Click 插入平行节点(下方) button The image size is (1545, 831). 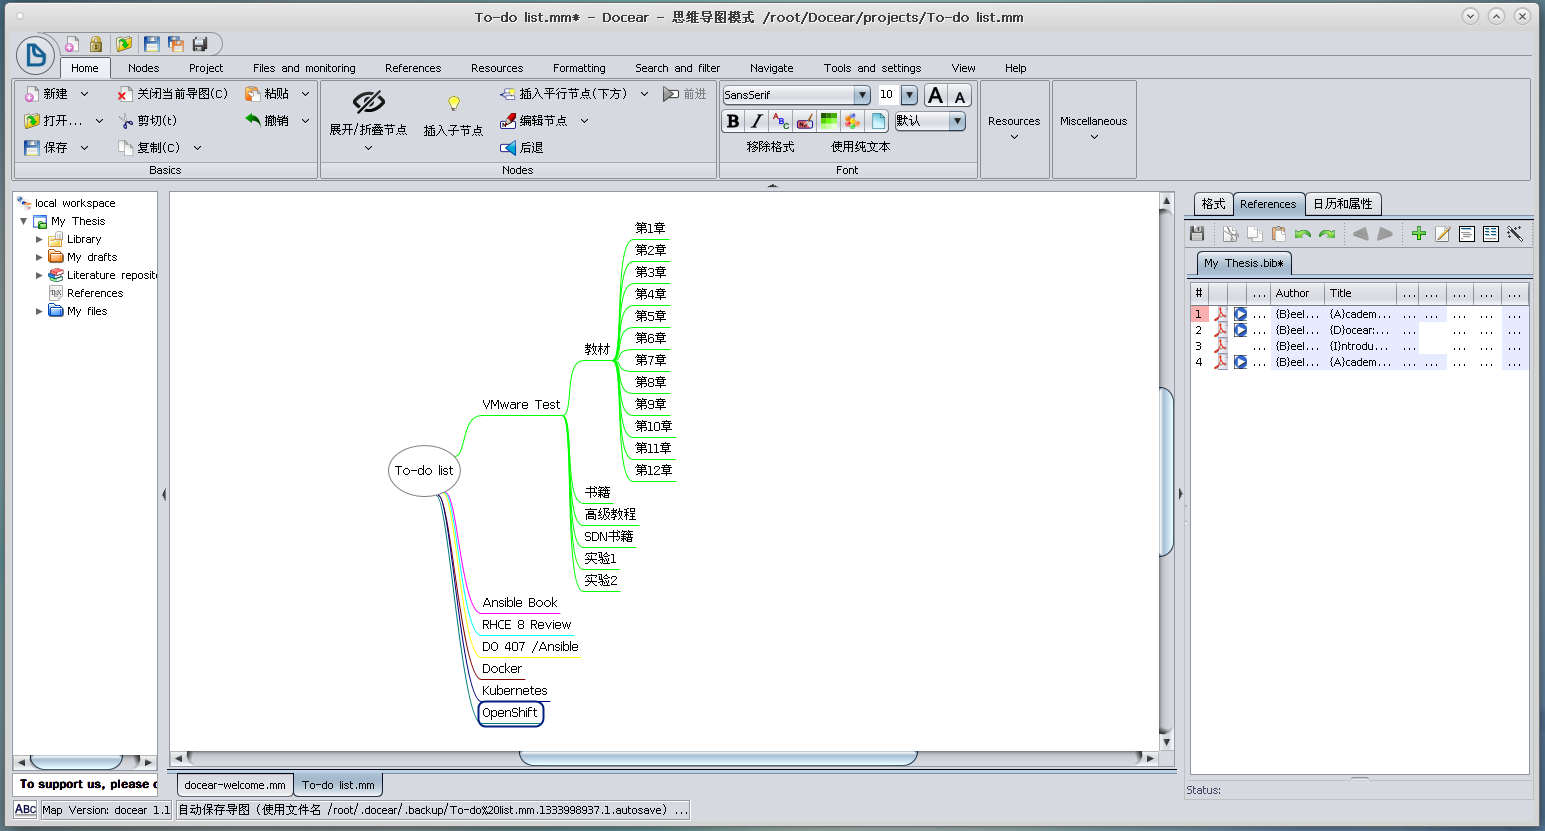[x=563, y=93]
